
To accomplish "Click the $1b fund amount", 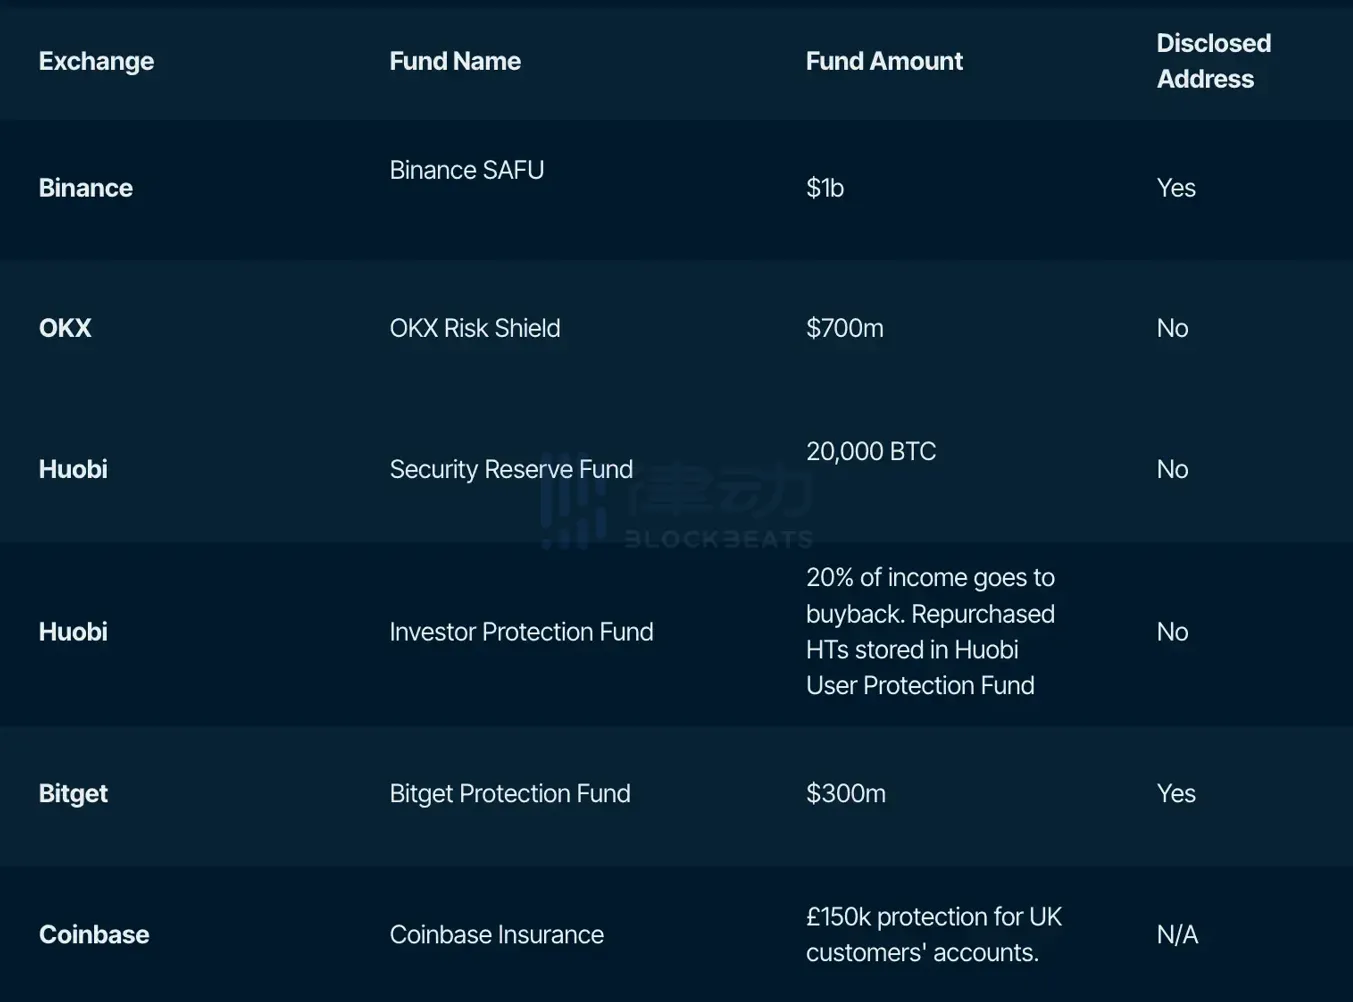I will [825, 188].
